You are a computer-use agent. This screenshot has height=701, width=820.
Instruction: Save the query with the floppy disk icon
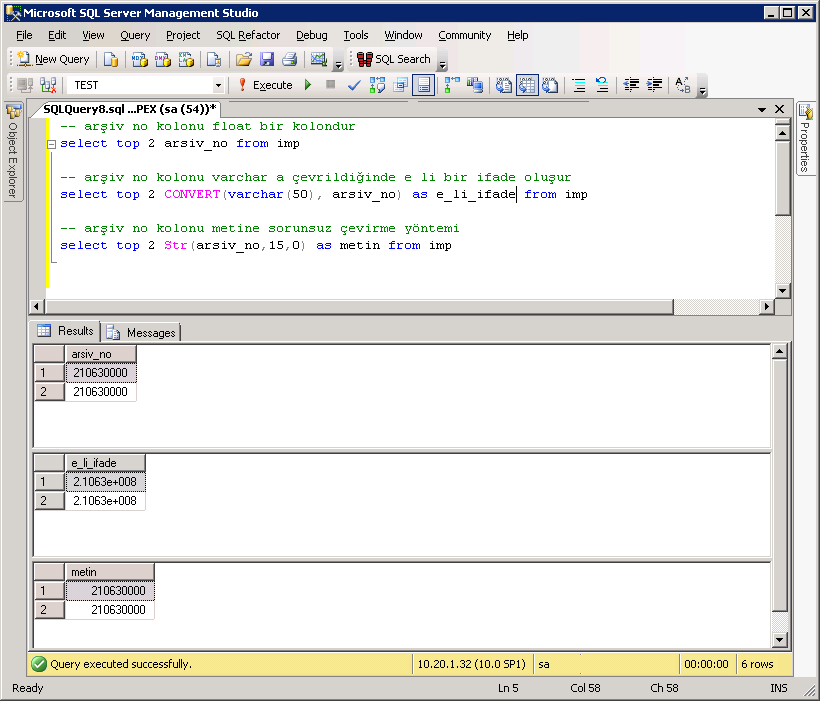pos(267,60)
